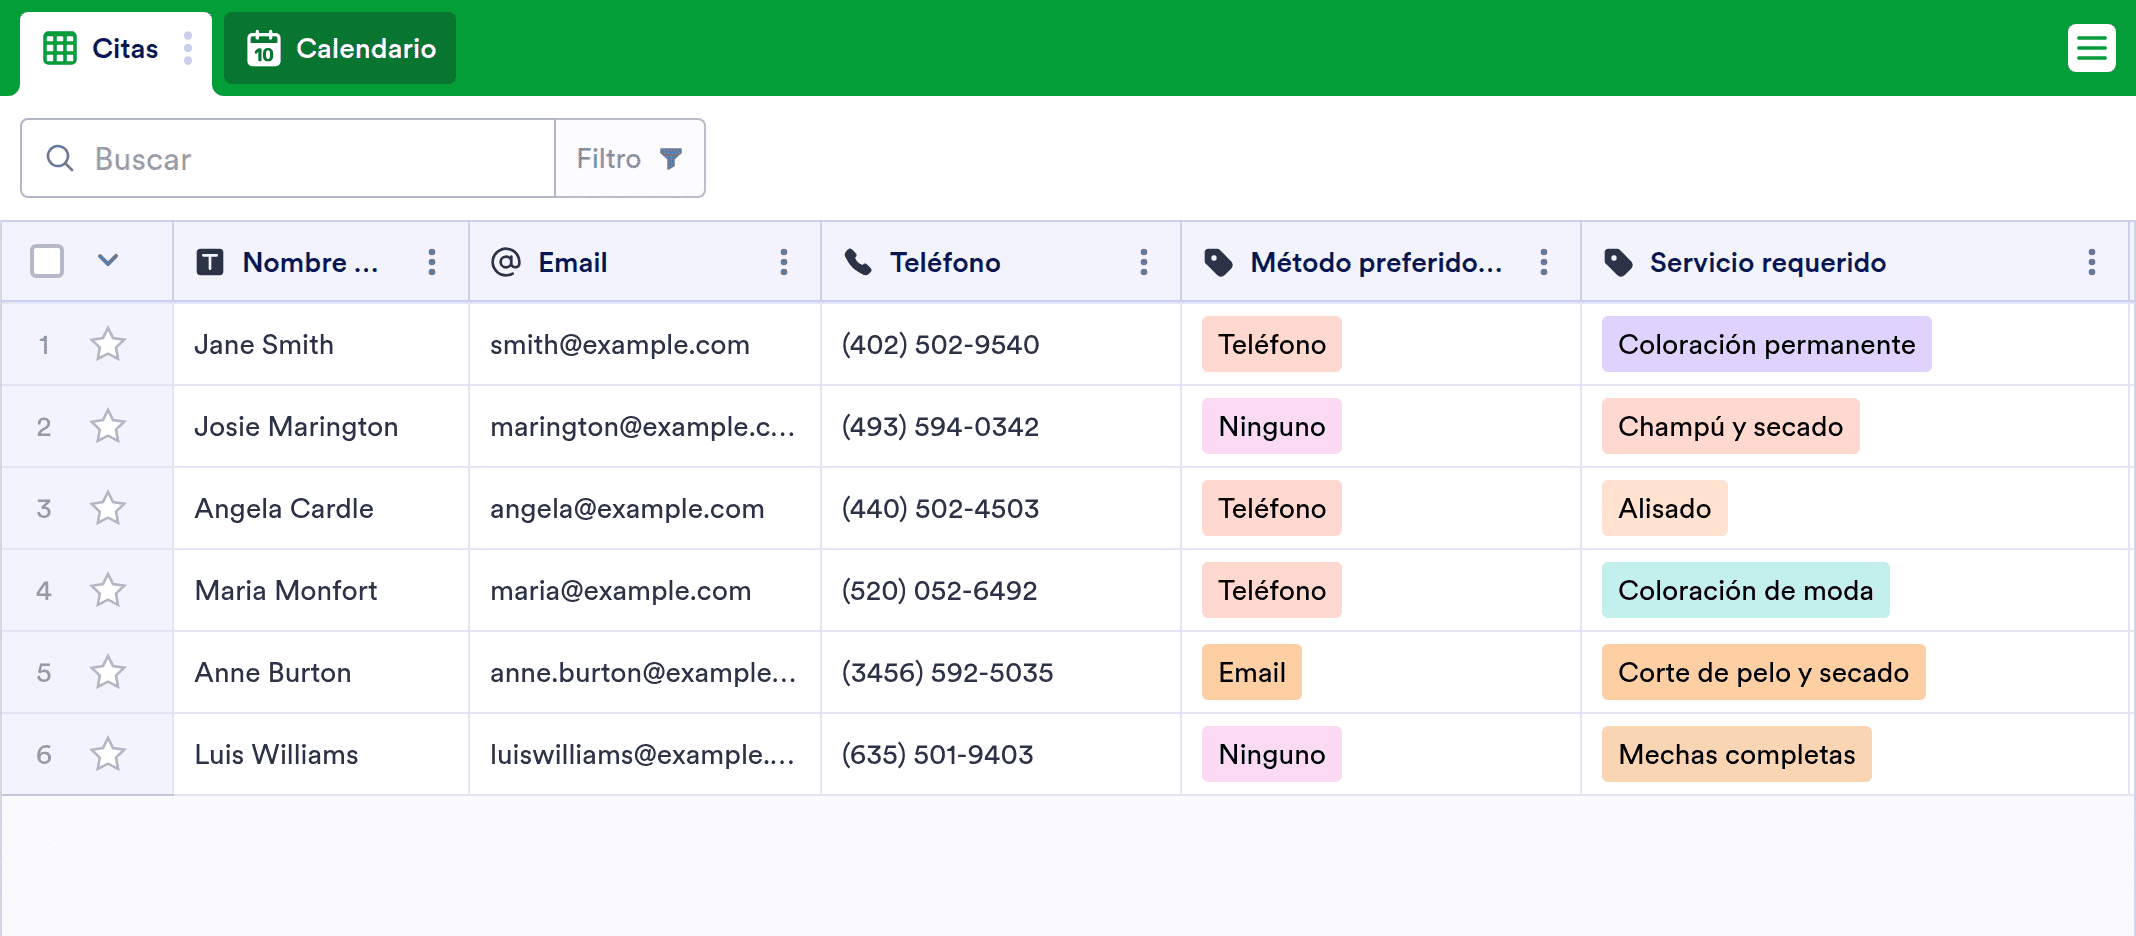This screenshot has height=936, width=2136.
Task: Open the Email method tag for Anne Burton
Action: pos(1251,672)
